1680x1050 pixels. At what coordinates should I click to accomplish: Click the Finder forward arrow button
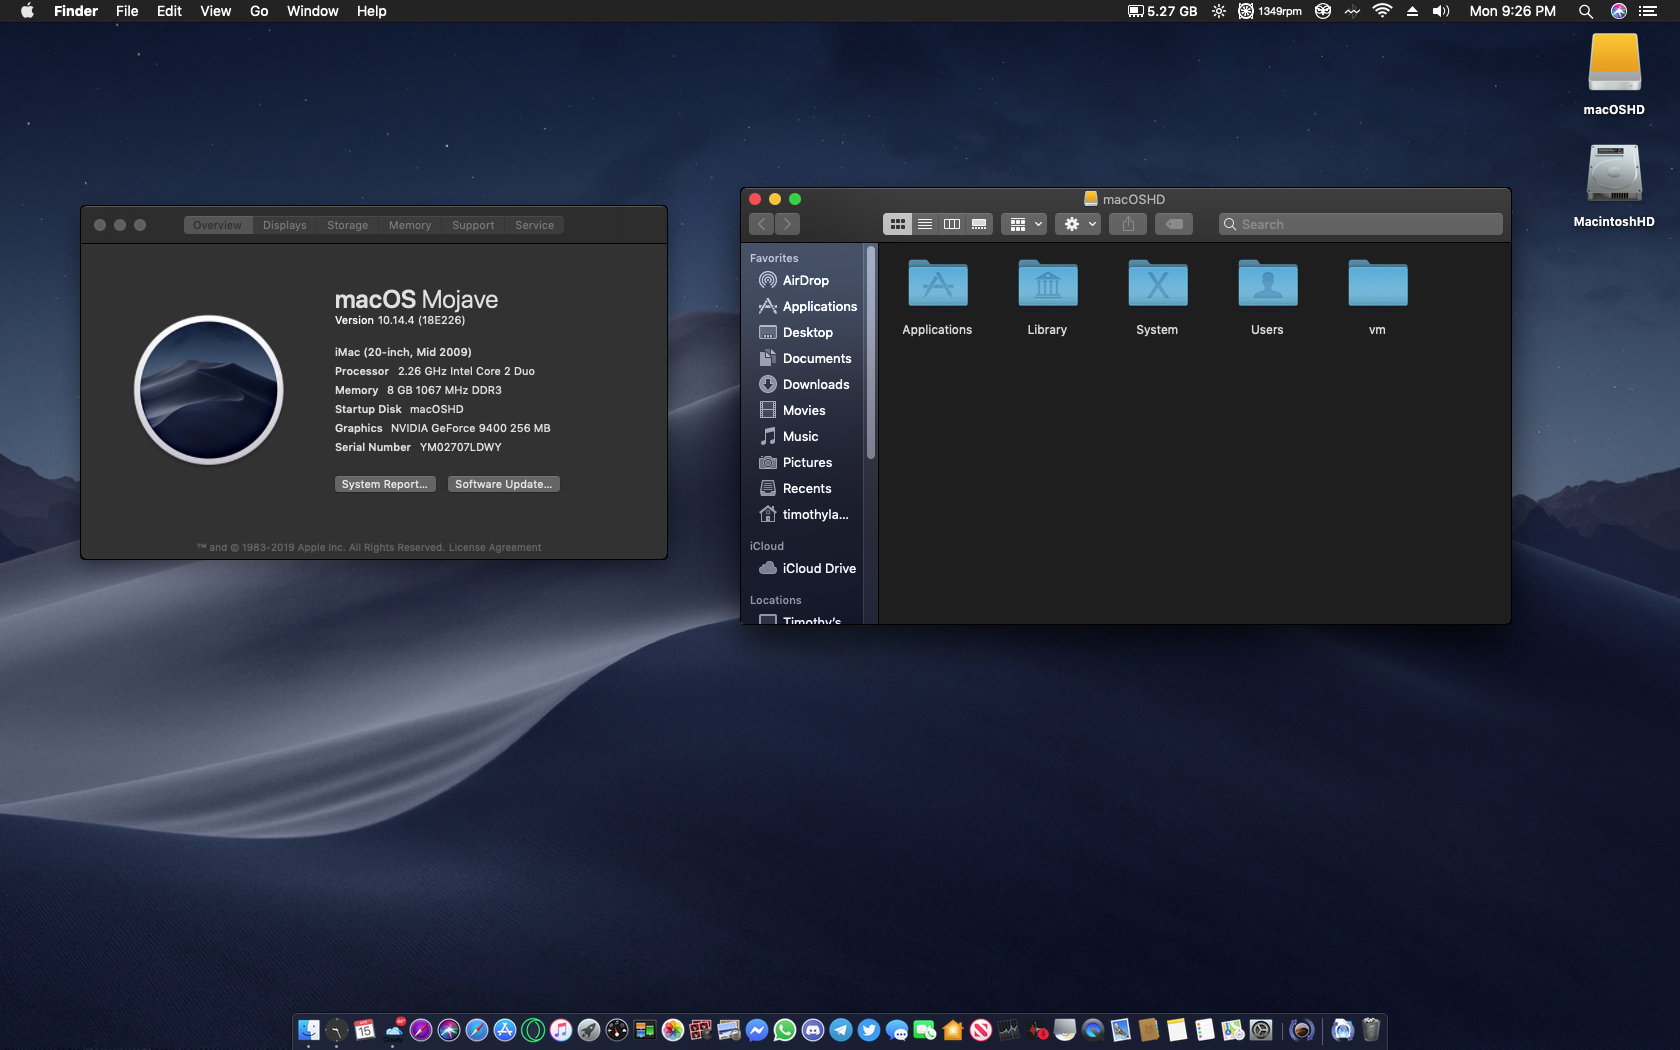click(788, 224)
